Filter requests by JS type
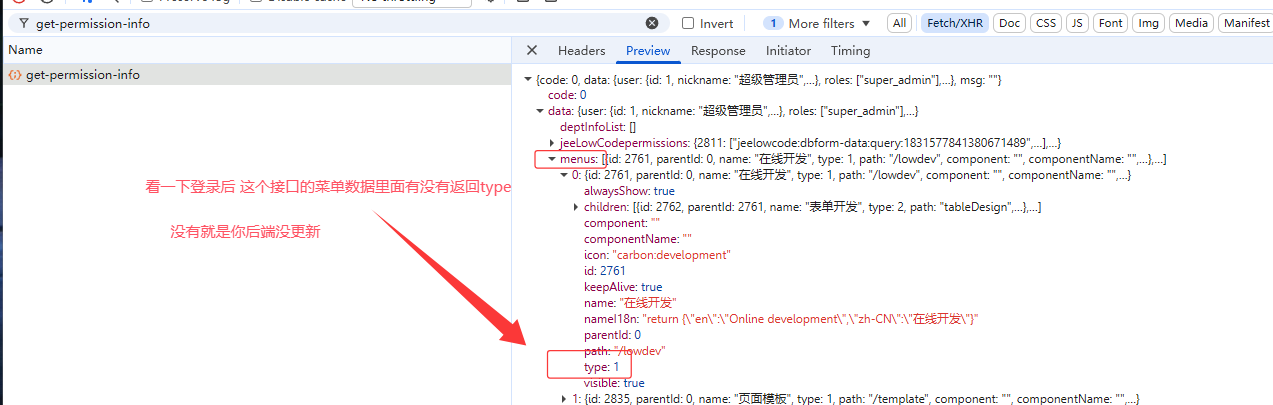 pos(1077,23)
